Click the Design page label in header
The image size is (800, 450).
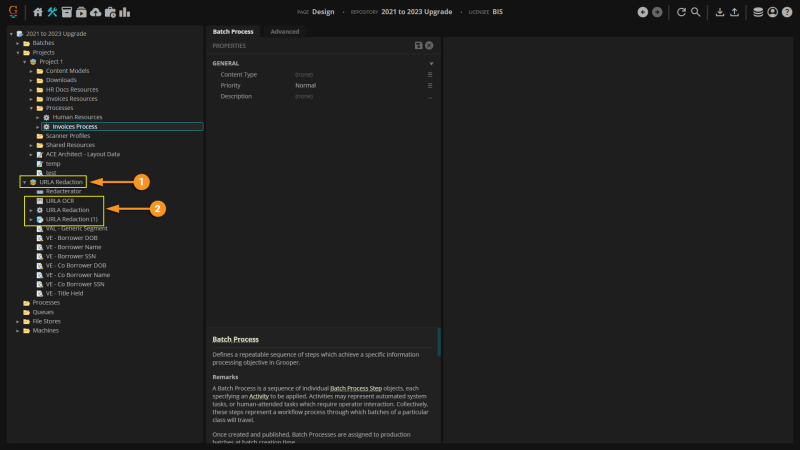click(x=323, y=12)
